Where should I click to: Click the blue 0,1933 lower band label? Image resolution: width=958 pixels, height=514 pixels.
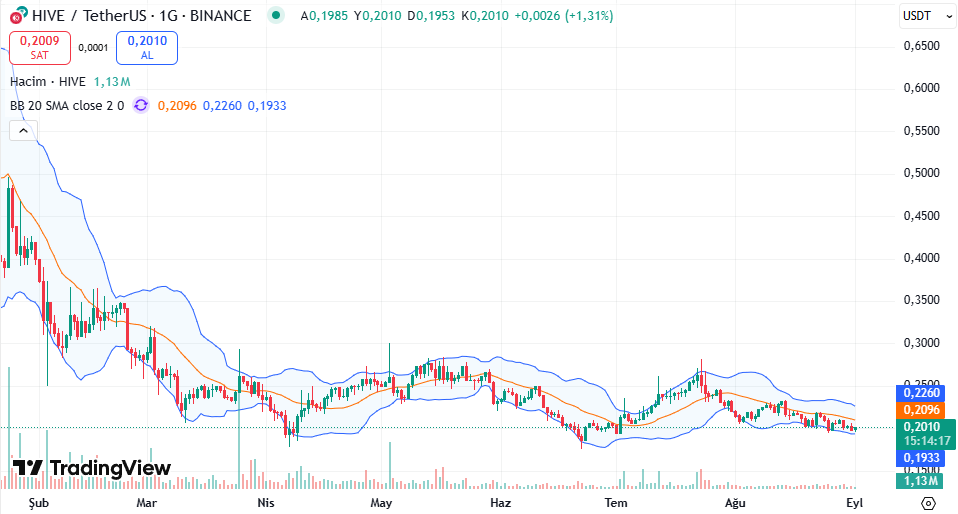click(920, 458)
